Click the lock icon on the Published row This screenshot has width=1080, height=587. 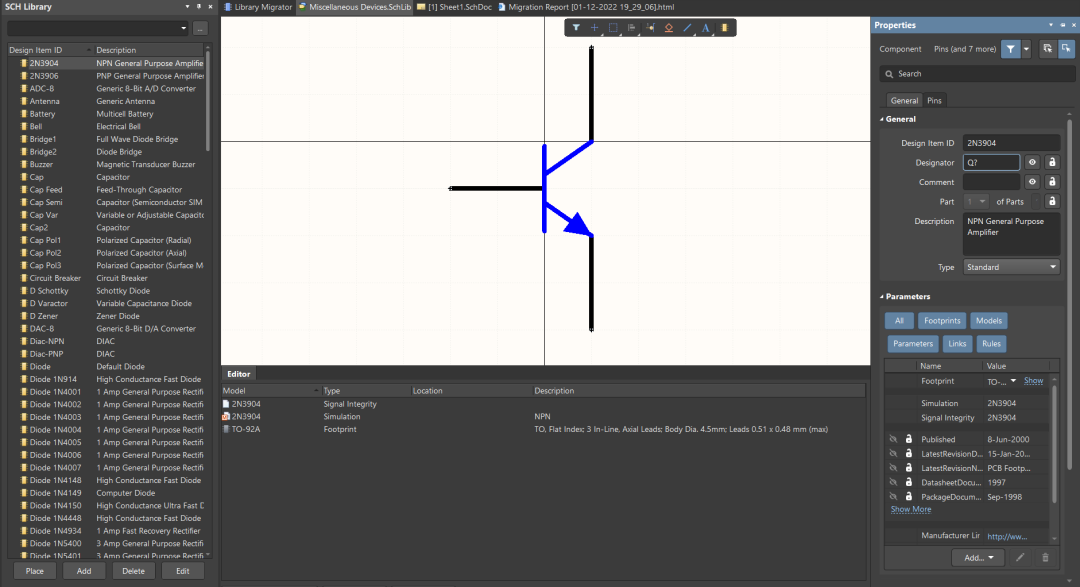click(908, 439)
